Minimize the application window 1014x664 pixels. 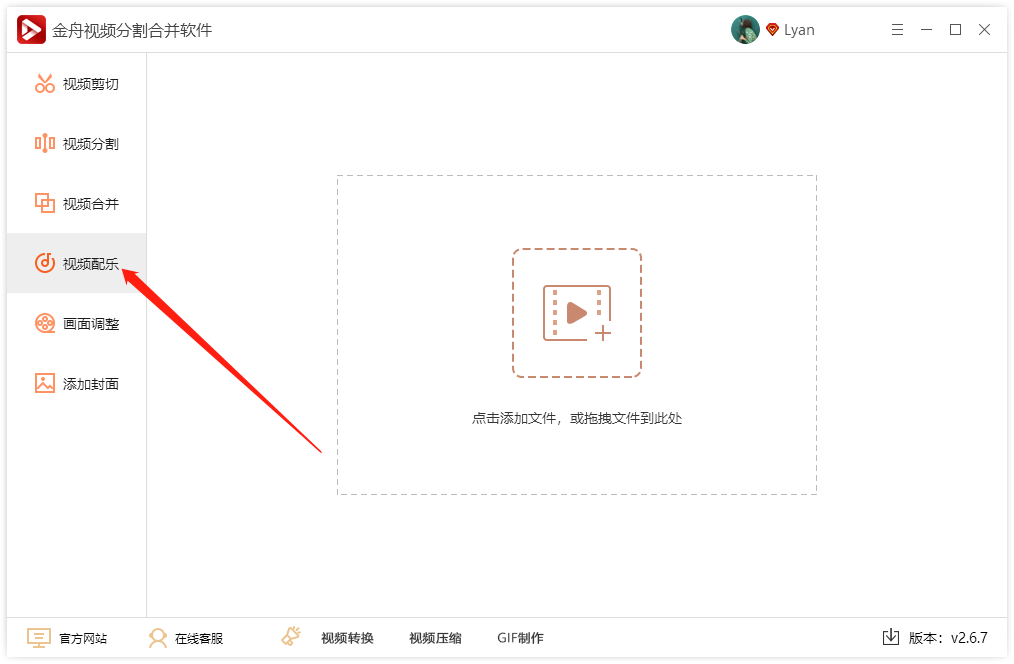click(x=926, y=30)
